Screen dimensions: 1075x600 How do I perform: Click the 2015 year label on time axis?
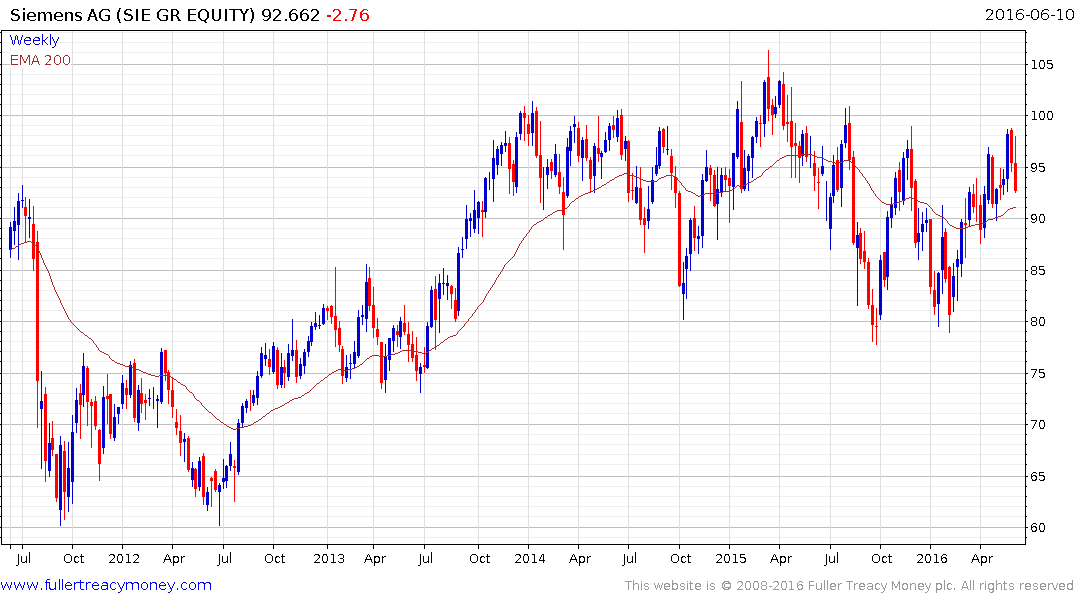[x=730, y=558]
